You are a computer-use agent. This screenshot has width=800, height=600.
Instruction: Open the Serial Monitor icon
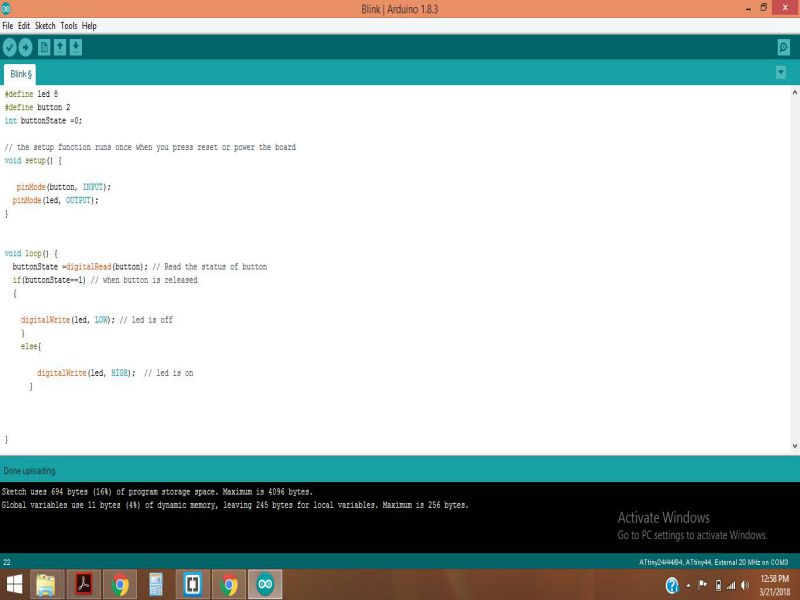784,47
